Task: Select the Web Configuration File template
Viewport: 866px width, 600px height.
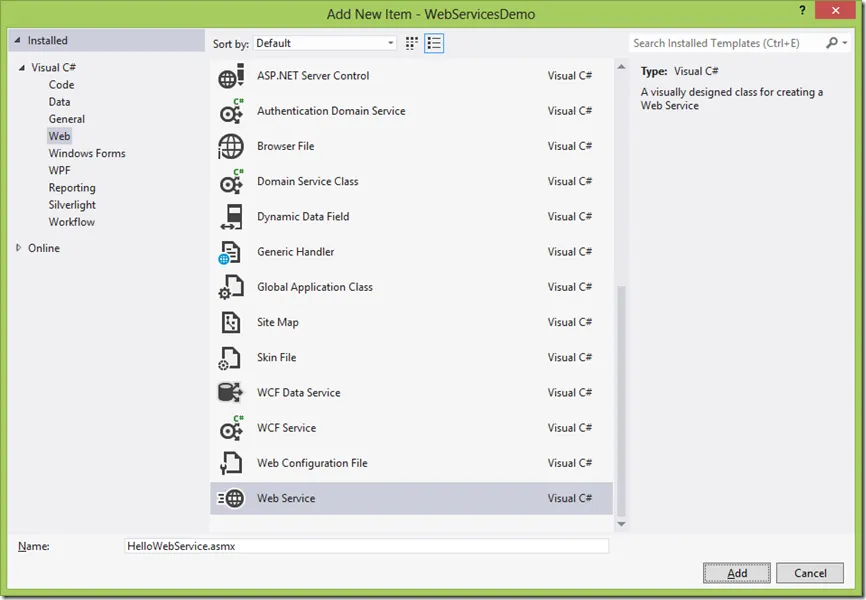Action: point(411,464)
